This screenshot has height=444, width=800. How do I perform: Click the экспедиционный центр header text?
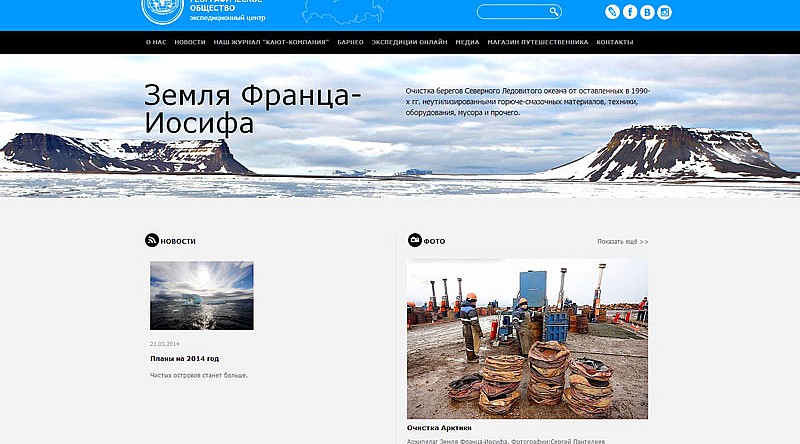228,18
